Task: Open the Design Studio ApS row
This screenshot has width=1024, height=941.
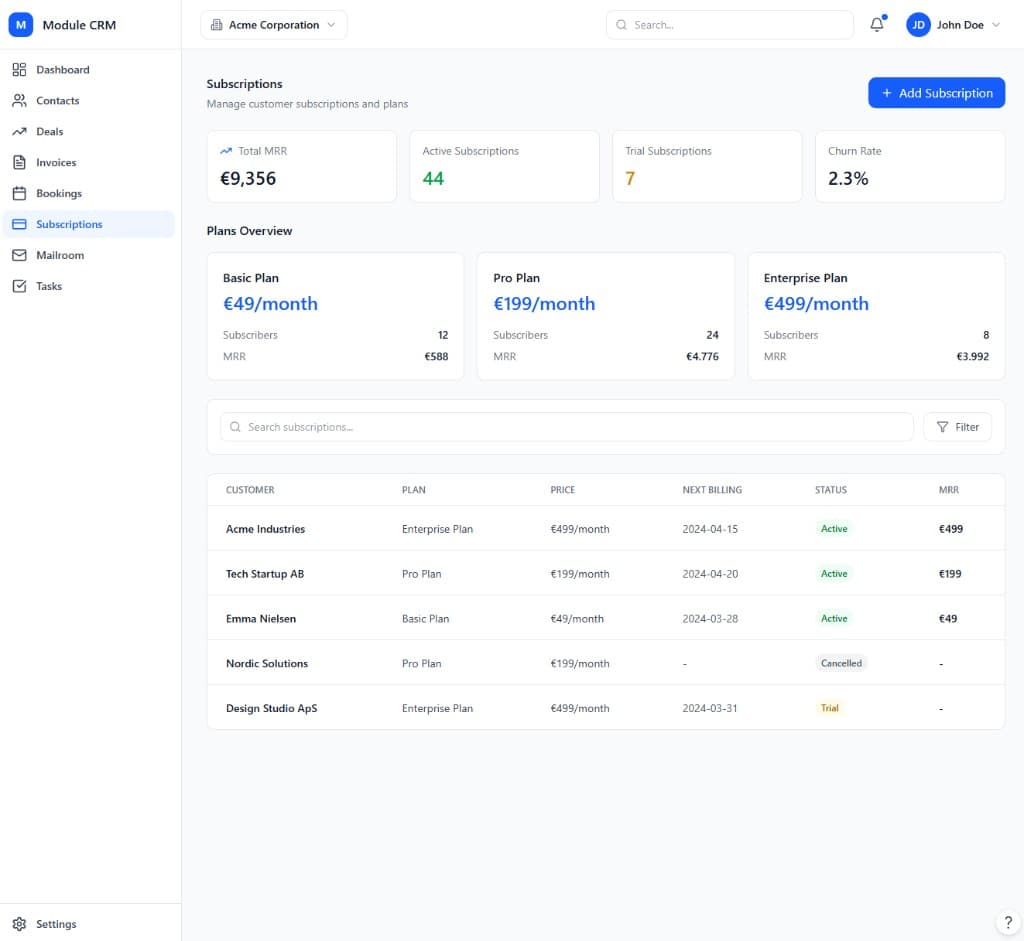Action: 605,708
